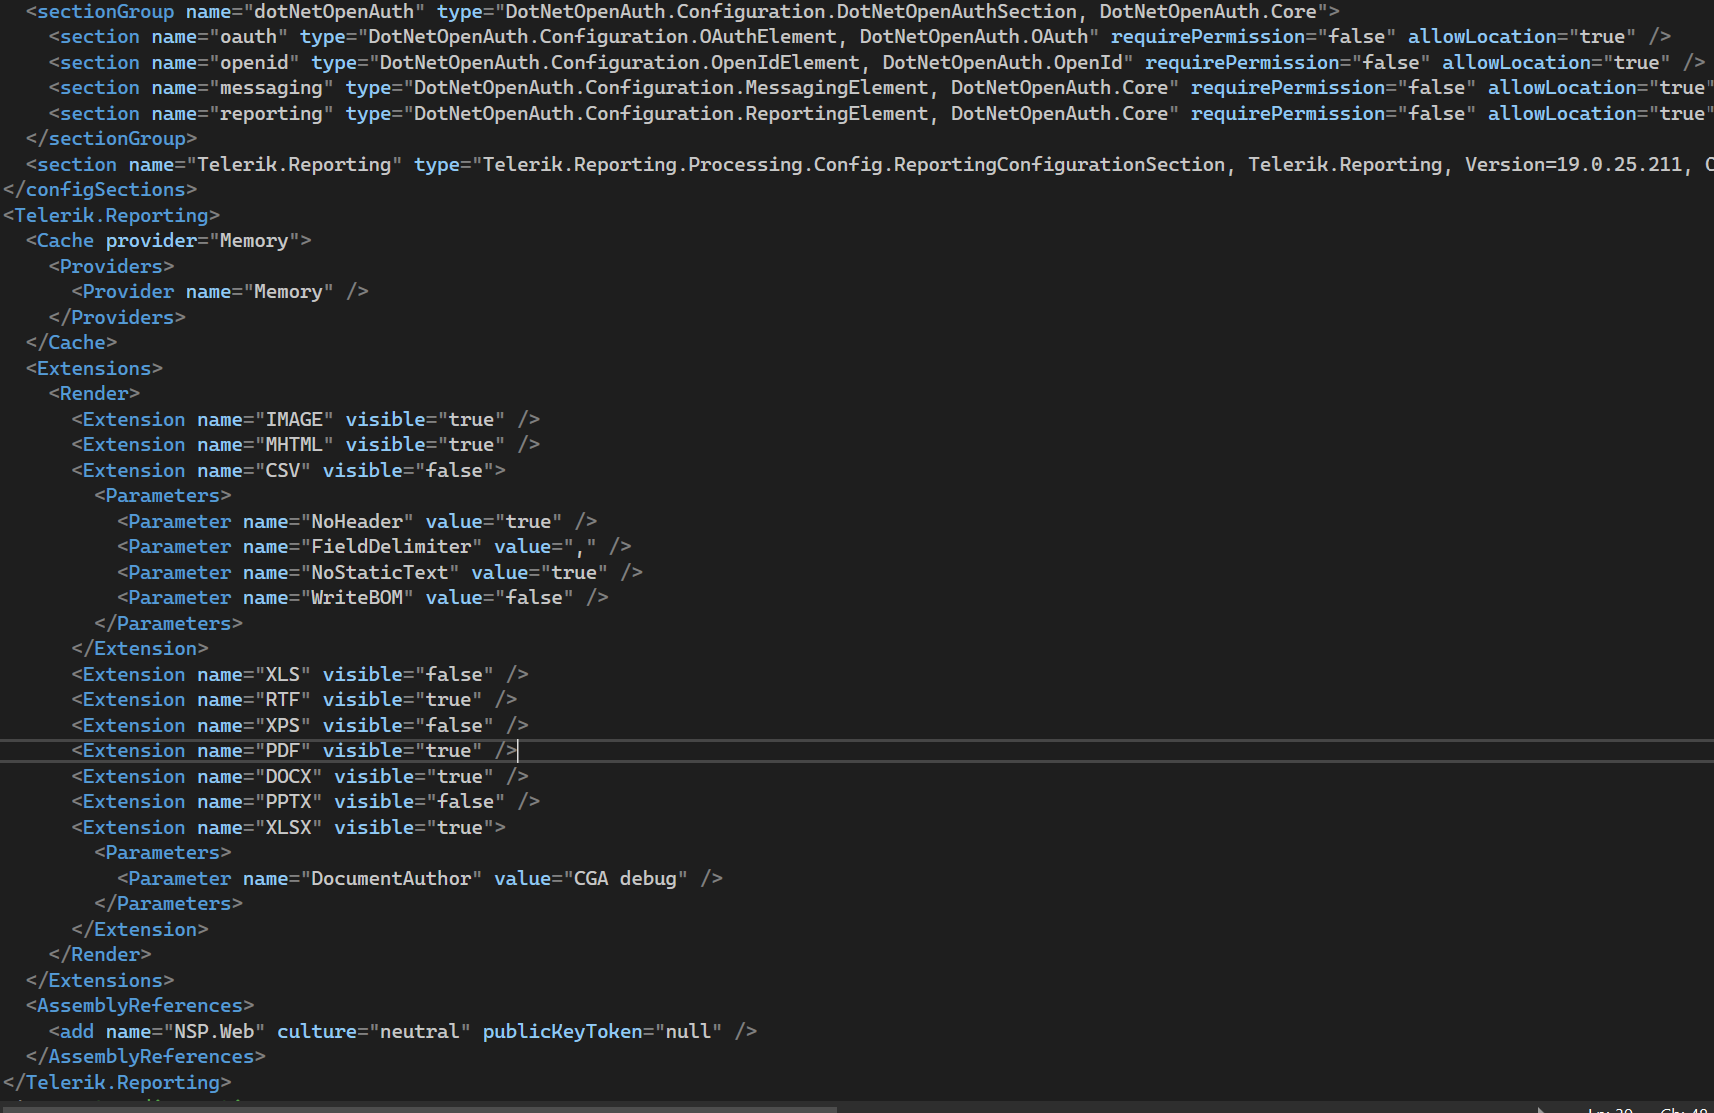Screen dimensions: 1714x1113
Task: Click the closing Extensions tag
Action: (x=100, y=980)
